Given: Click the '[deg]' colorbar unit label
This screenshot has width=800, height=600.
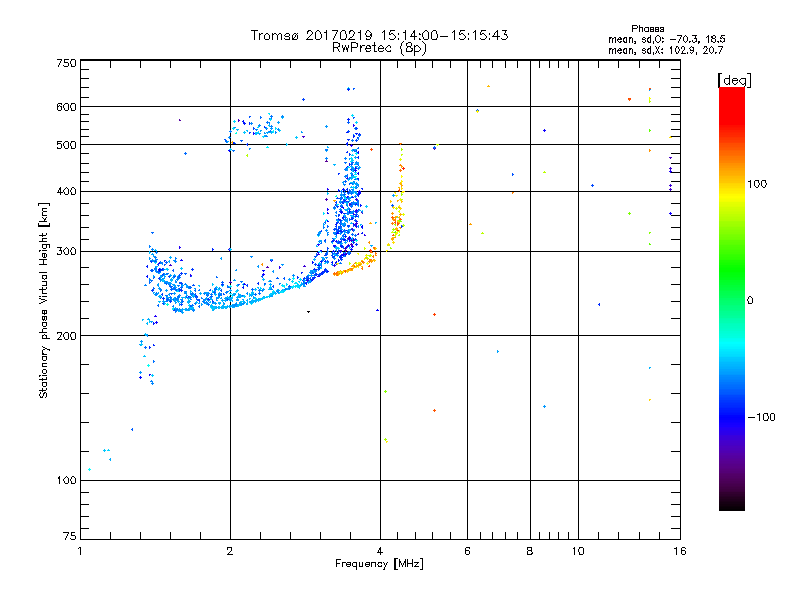Looking at the screenshot, I should pyautogui.click(x=734, y=80).
